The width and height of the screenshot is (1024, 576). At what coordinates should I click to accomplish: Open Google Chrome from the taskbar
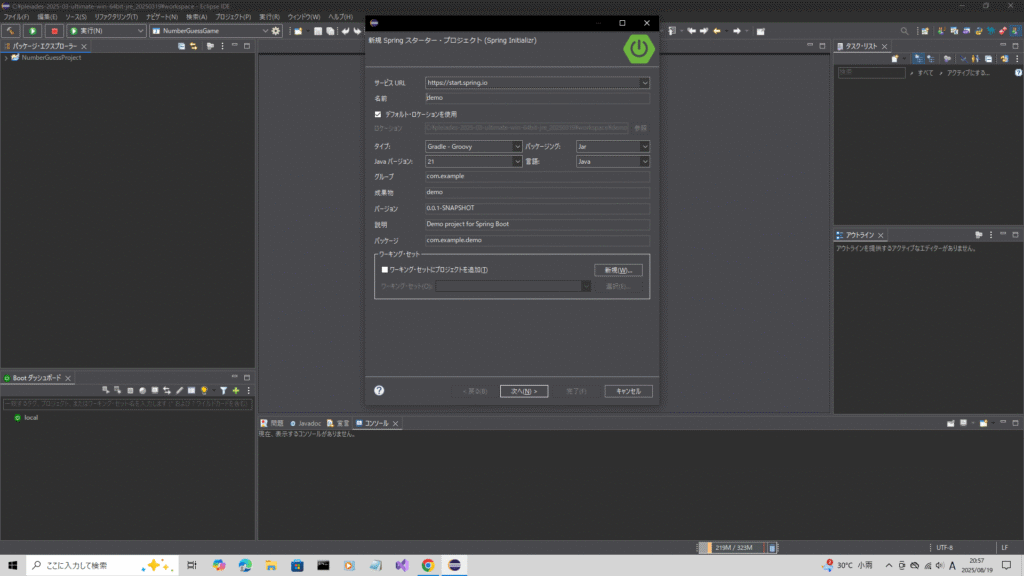pos(428,565)
